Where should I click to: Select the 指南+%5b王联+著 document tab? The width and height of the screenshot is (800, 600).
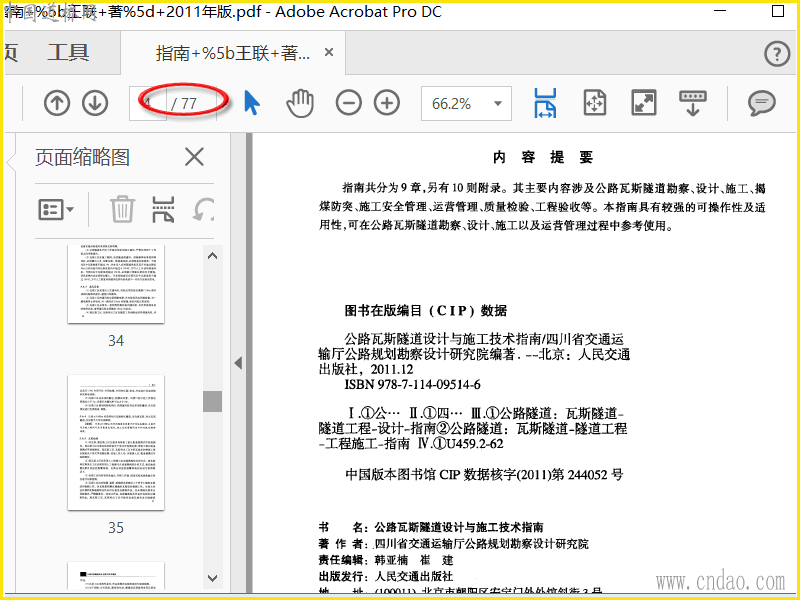click(x=233, y=53)
